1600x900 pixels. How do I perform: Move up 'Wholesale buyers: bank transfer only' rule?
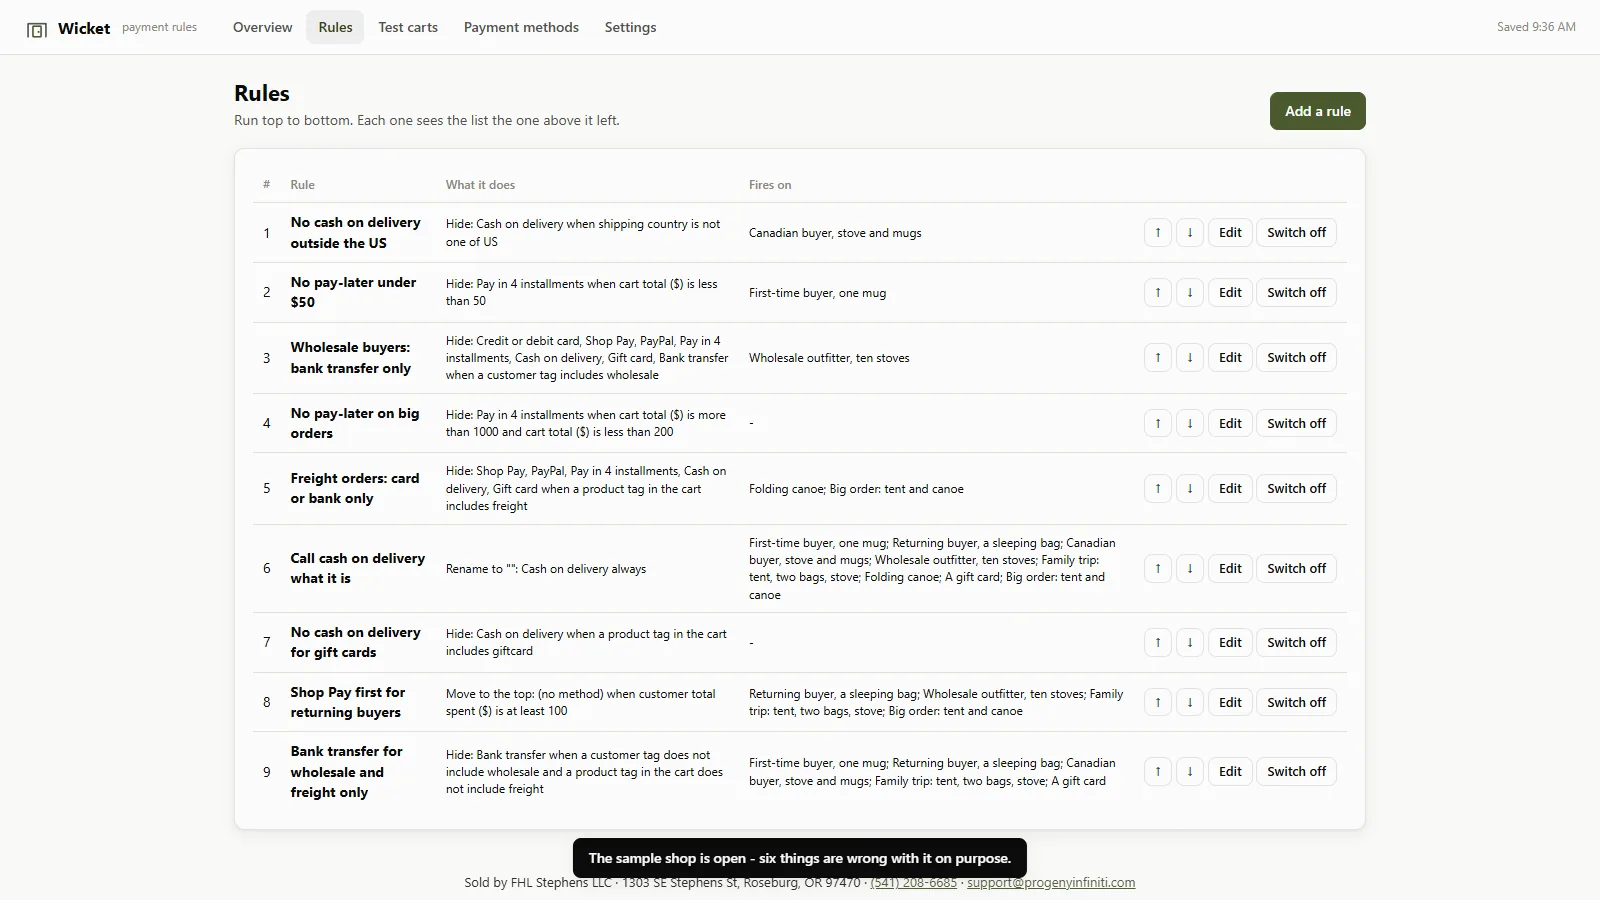[1157, 358]
